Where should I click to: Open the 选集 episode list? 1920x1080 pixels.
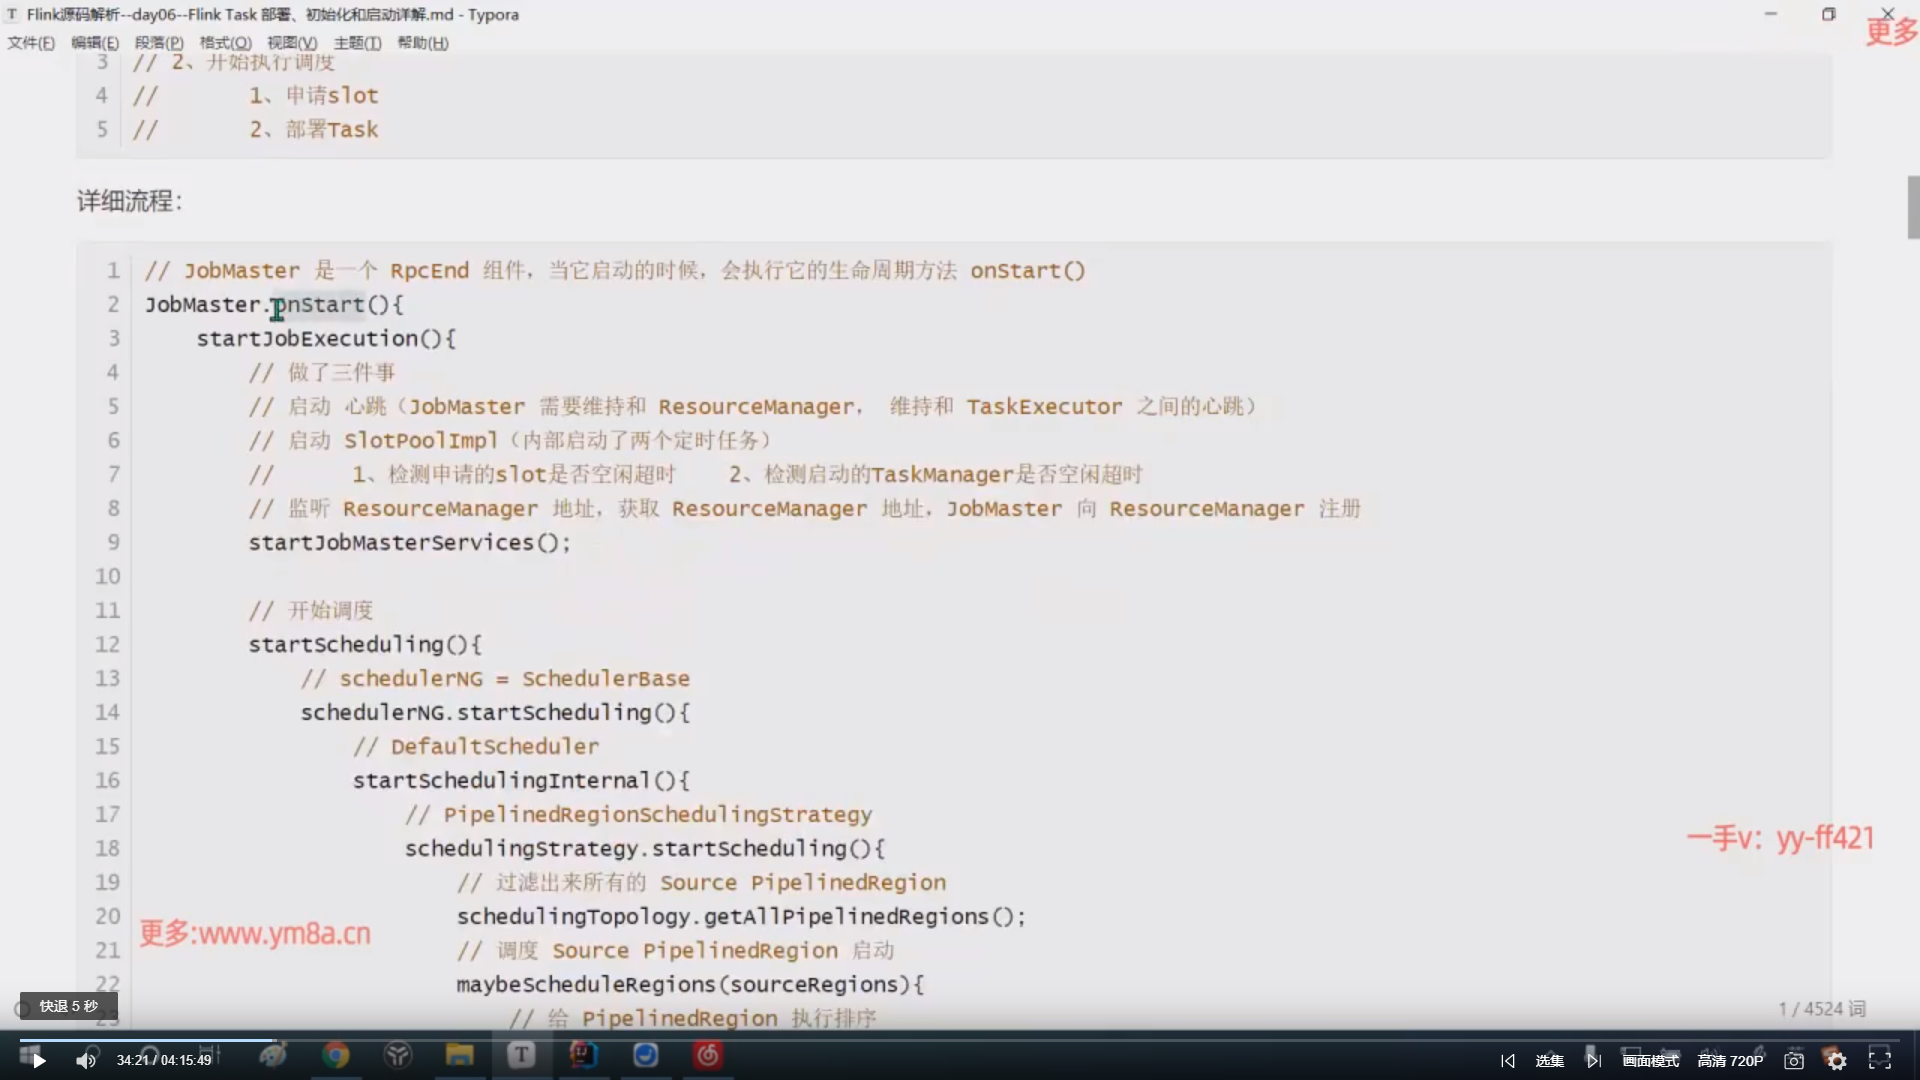(x=1549, y=1060)
